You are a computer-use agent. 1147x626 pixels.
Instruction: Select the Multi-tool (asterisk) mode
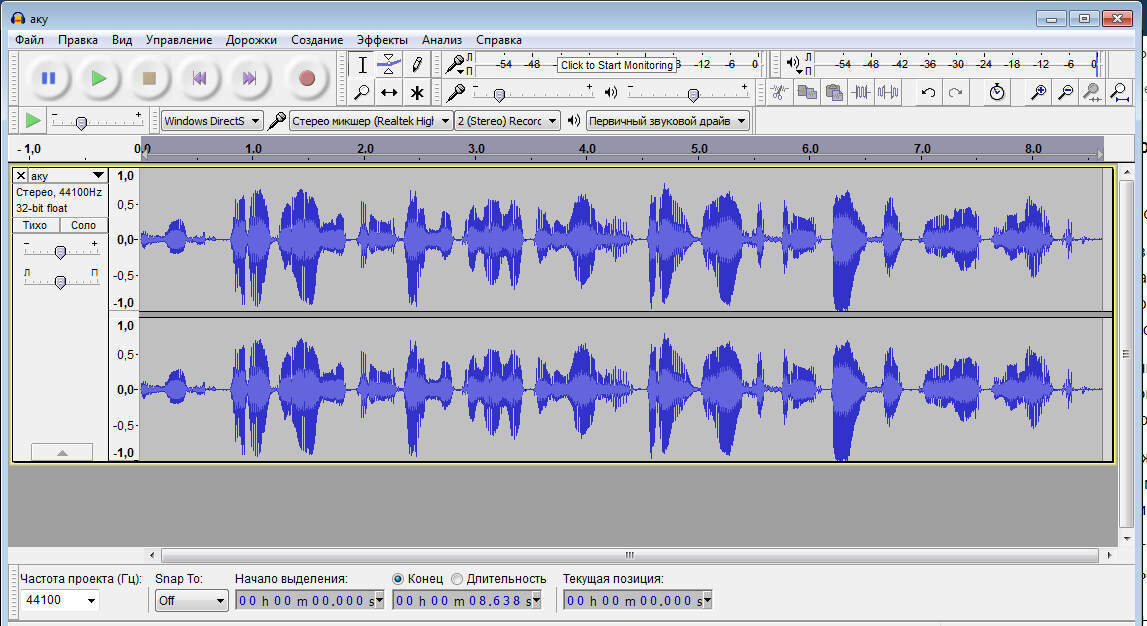[x=417, y=92]
